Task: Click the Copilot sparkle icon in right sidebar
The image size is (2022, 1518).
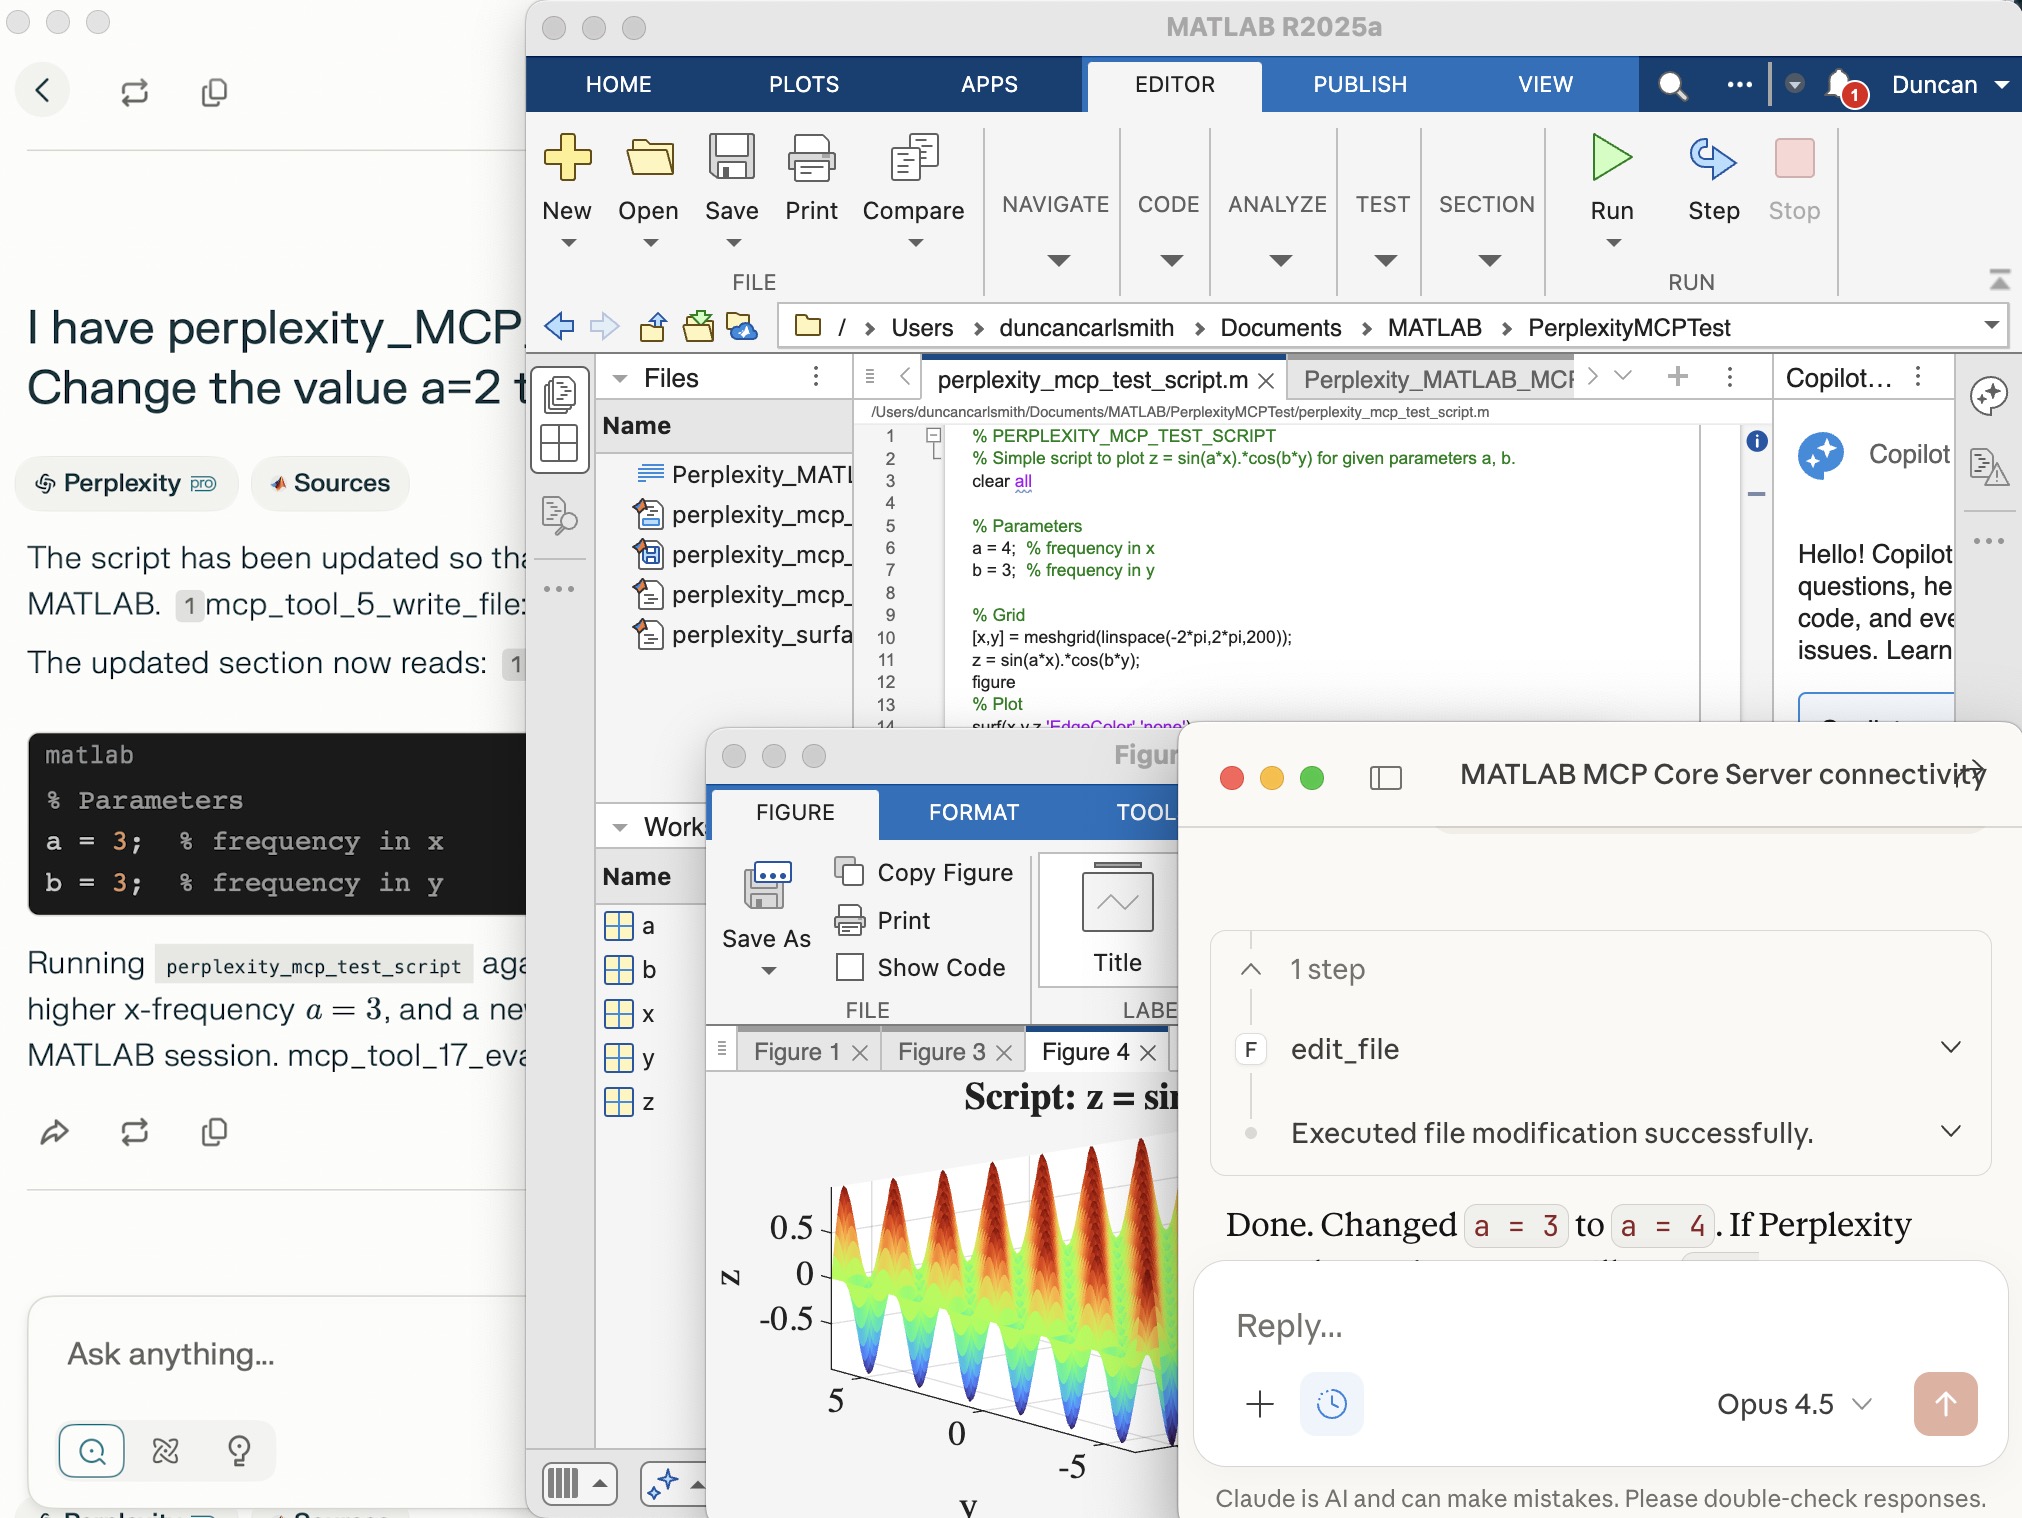Action: pyautogui.click(x=1988, y=395)
